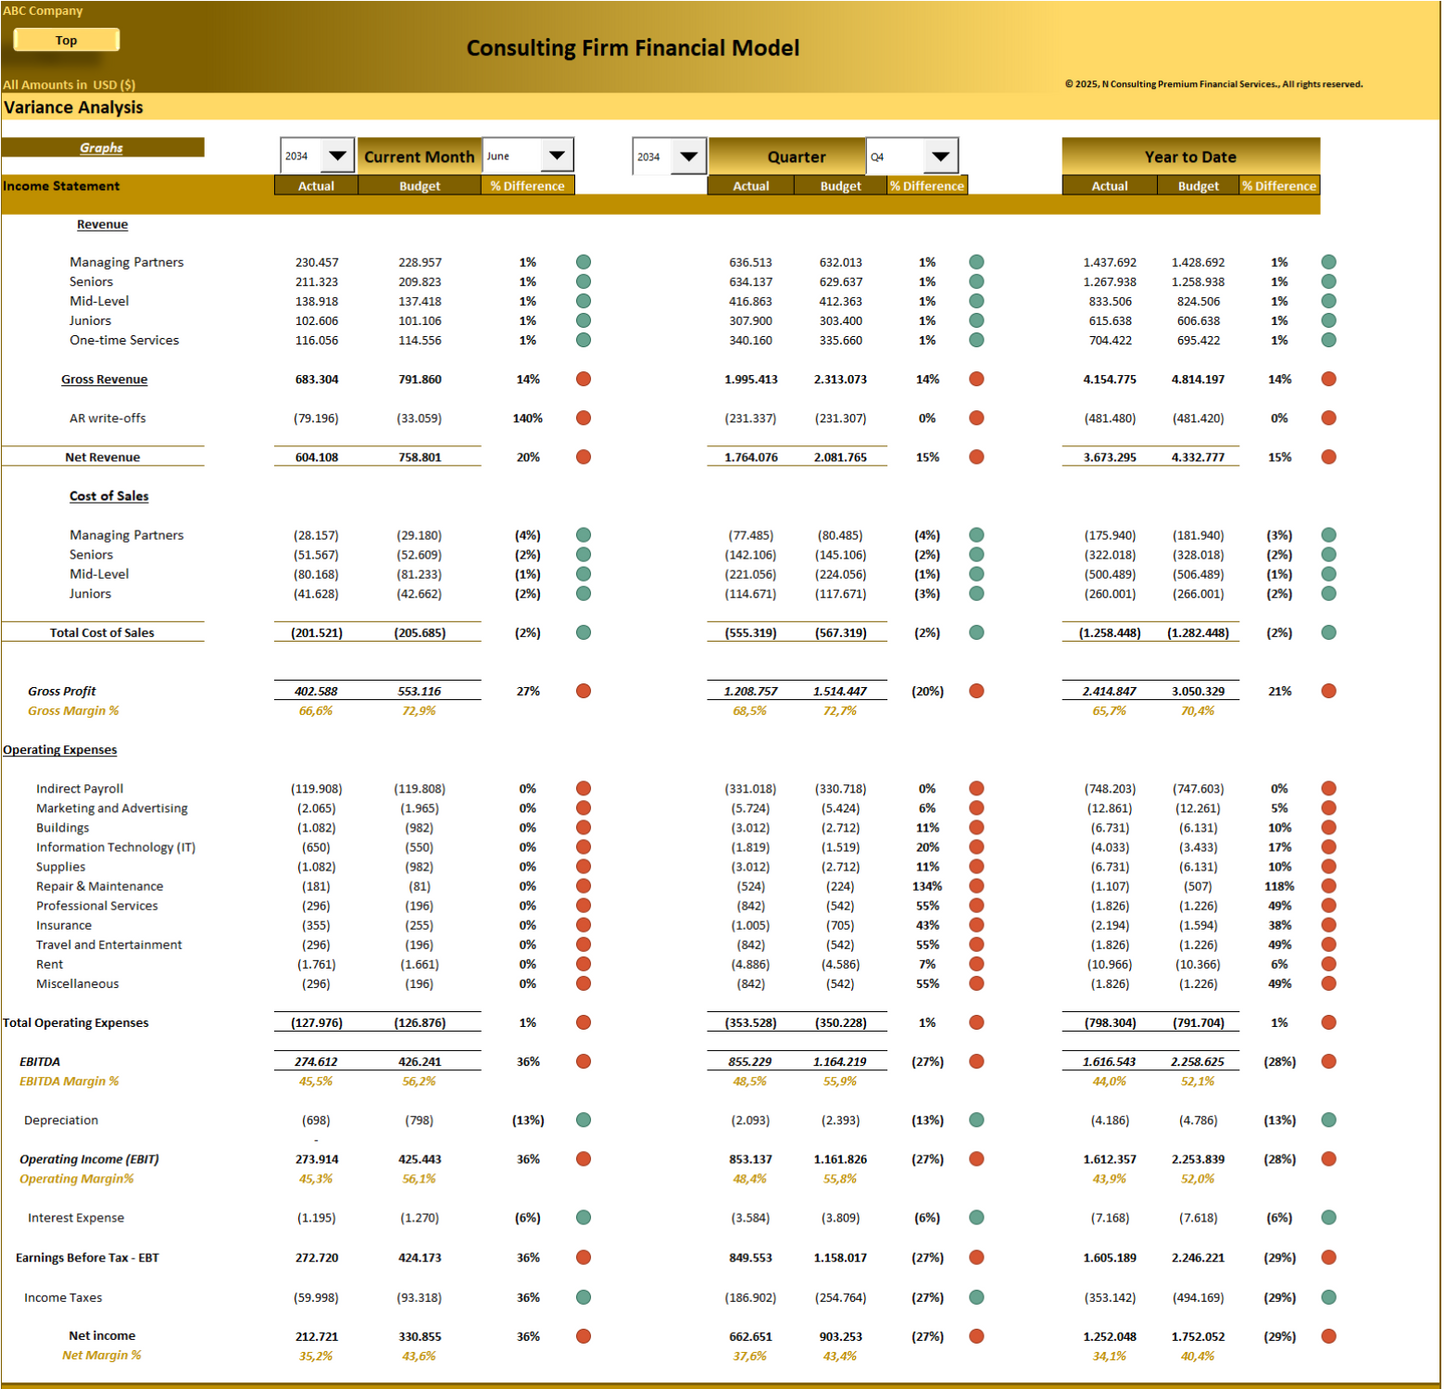
Task: Click Current Month red indicator for Gross Revenue
Action: 584,379
